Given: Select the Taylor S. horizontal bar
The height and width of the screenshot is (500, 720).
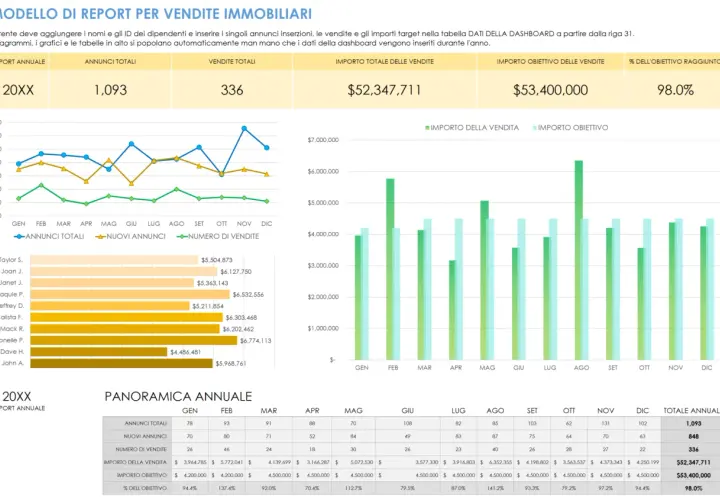Looking at the screenshot, I should pyautogui.click(x=114, y=260).
